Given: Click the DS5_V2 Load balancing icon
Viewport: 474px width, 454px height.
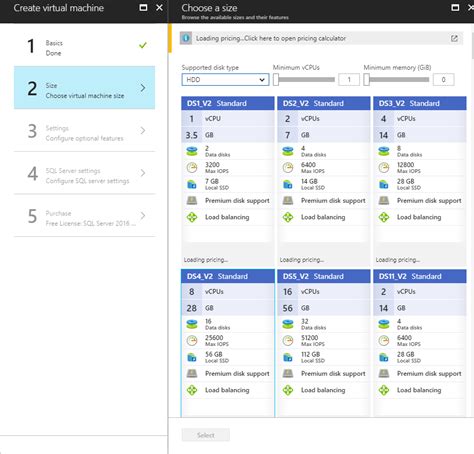Looking at the screenshot, I should point(288,390).
